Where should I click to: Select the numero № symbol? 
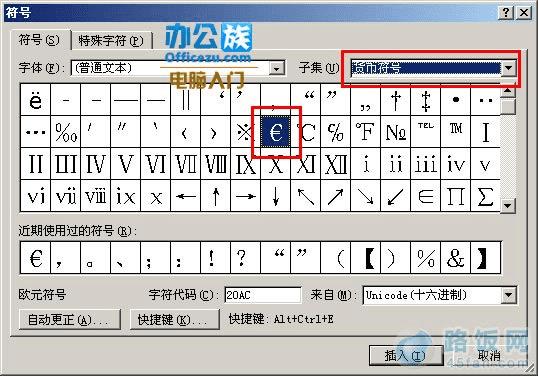click(x=396, y=132)
